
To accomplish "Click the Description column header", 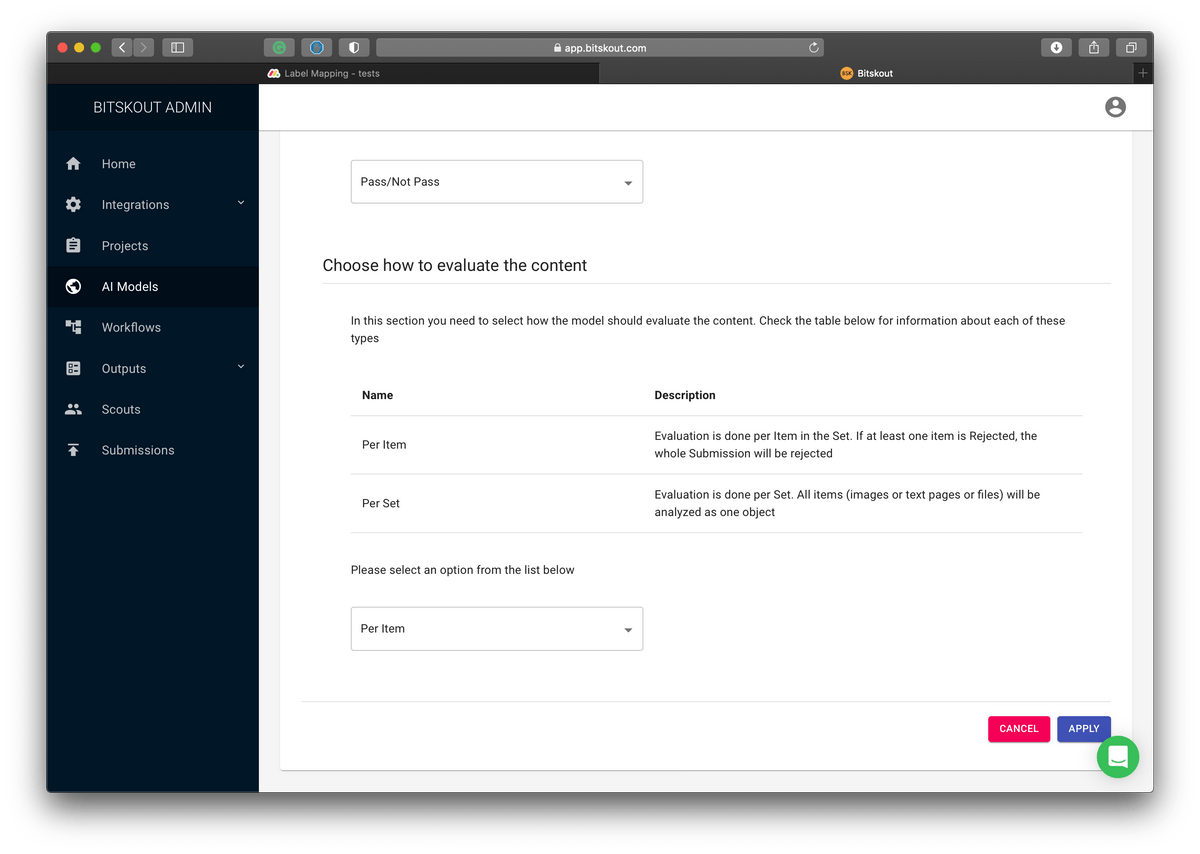I will click(x=685, y=395).
